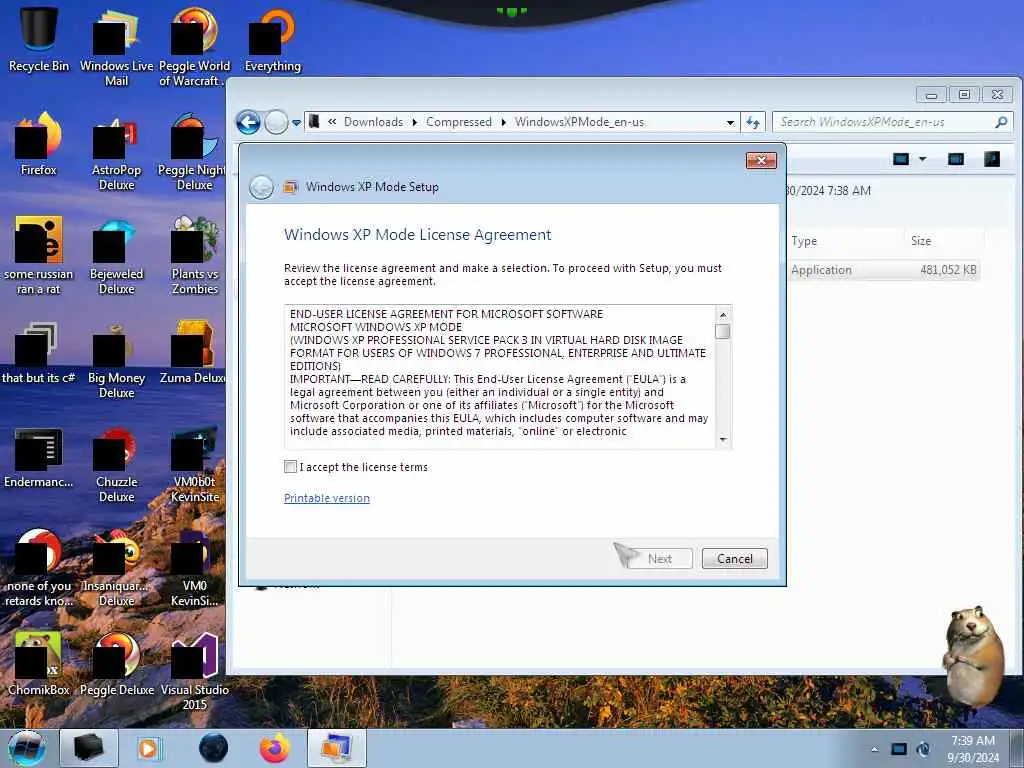Open the Printable version link
Viewport: 1024px width, 768px height.
point(327,498)
